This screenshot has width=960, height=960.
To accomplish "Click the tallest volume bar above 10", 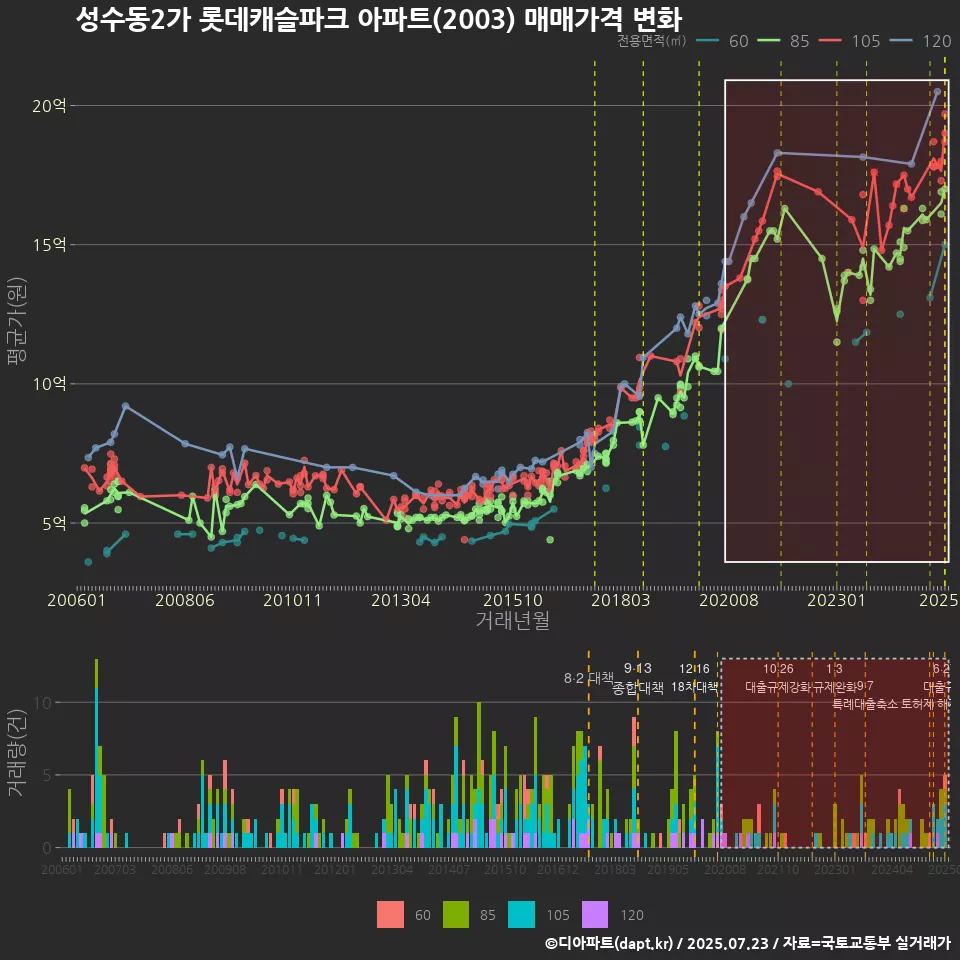I will 97,753.
